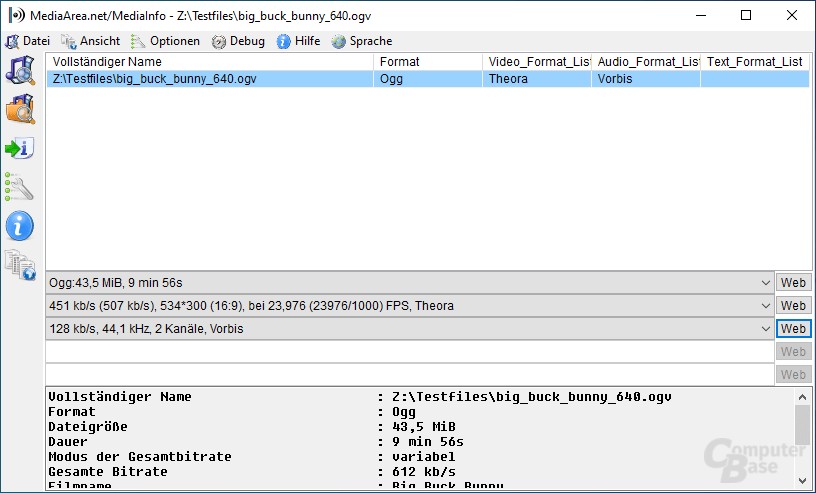This screenshot has width=816, height=493.
Task: Click the details pane scroll down arrow
Action: point(802,481)
